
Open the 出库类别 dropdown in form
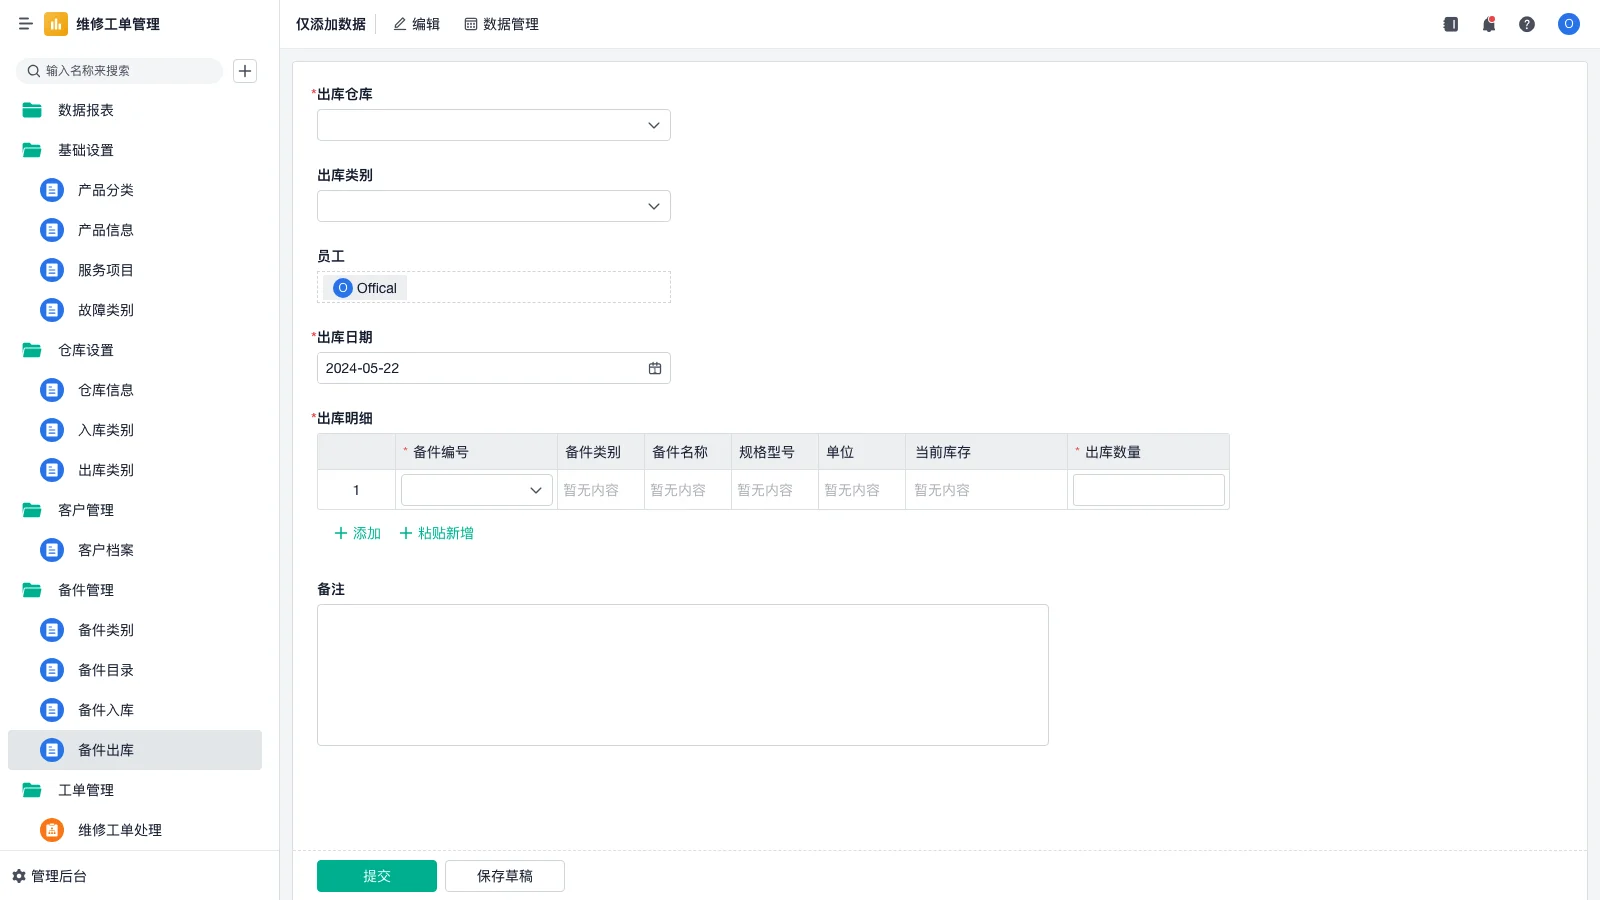tap(494, 206)
